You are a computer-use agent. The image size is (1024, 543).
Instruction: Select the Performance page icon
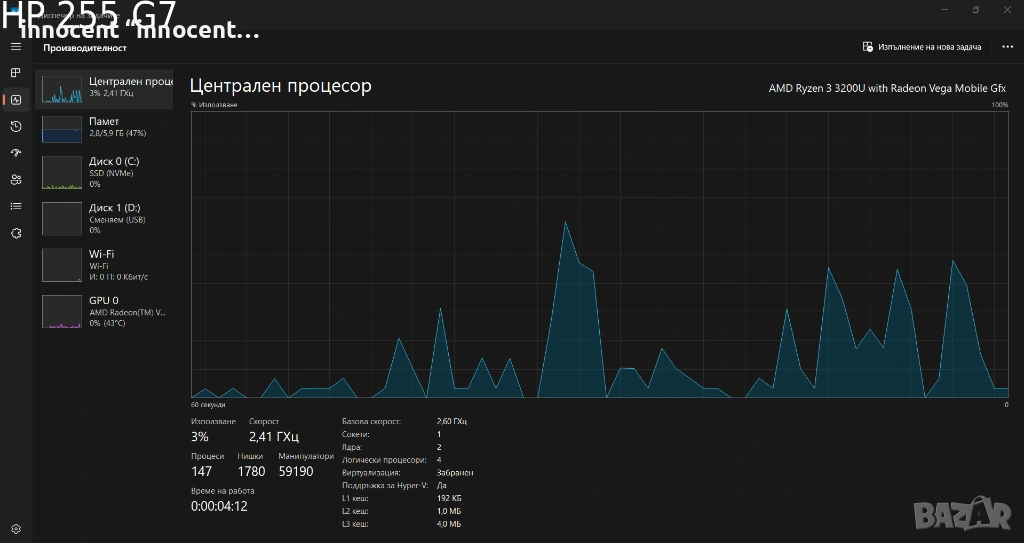coord(15,99)
